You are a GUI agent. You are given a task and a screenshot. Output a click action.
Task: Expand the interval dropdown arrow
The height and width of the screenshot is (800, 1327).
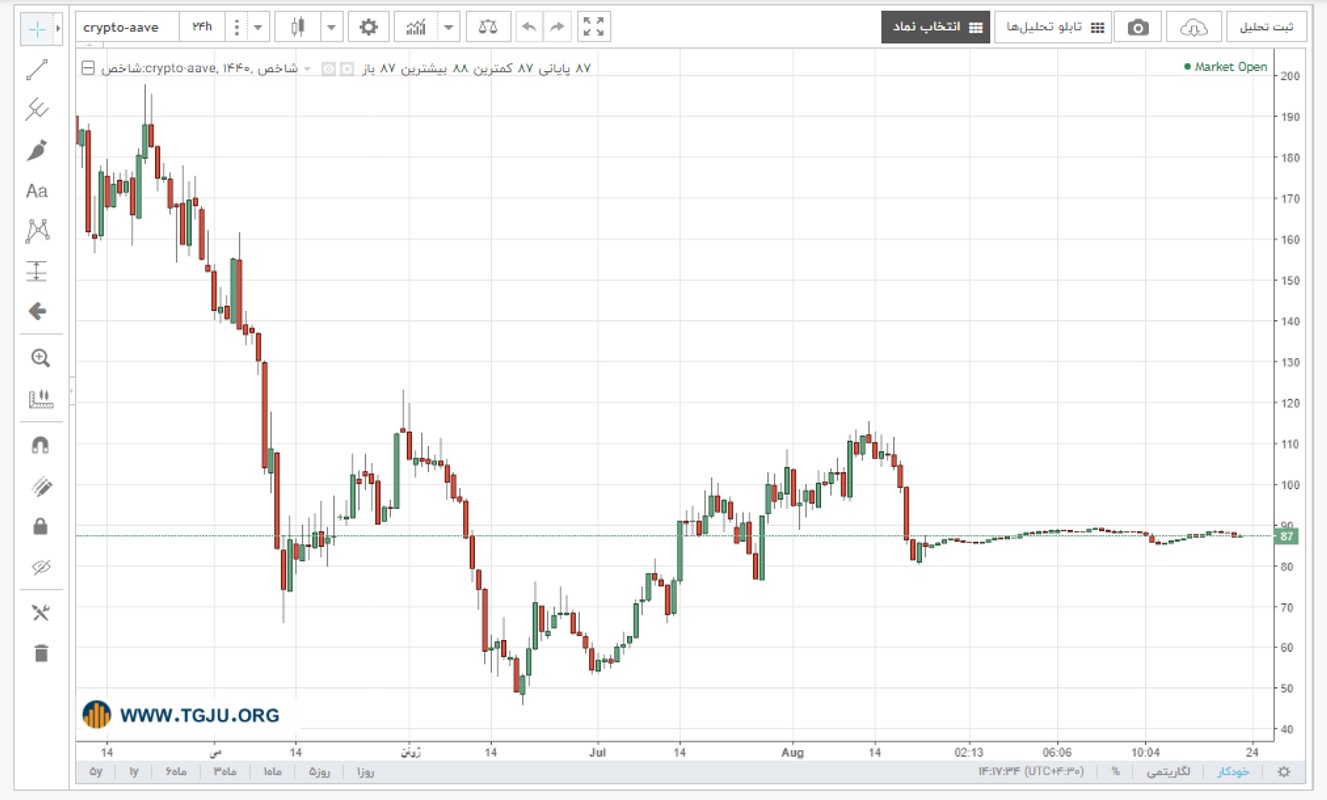tap(259, 27)
